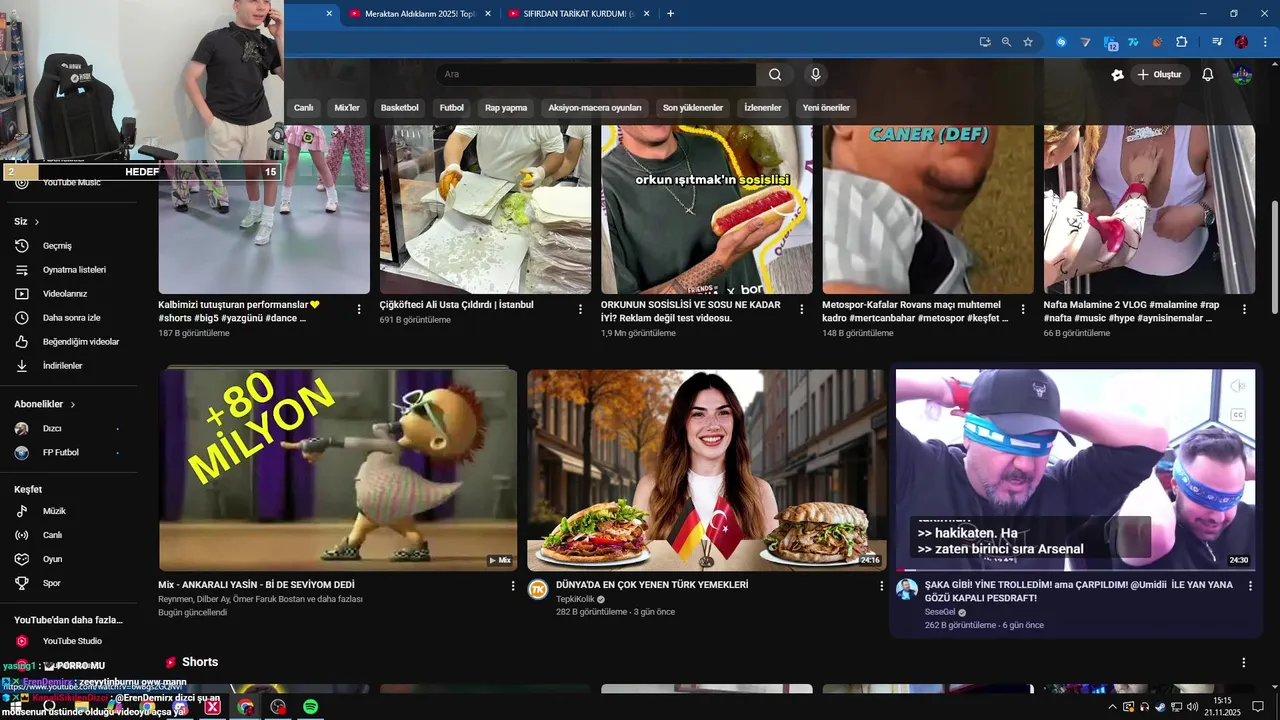Switch to Sıfırdan Tarikat Kurdum browser tab

(580, 14)
